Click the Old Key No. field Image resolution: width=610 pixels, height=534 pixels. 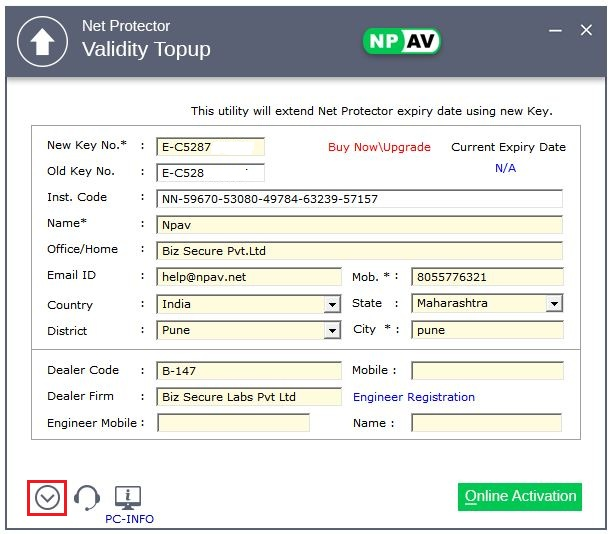pyautogui.click(x=210, y=172)
